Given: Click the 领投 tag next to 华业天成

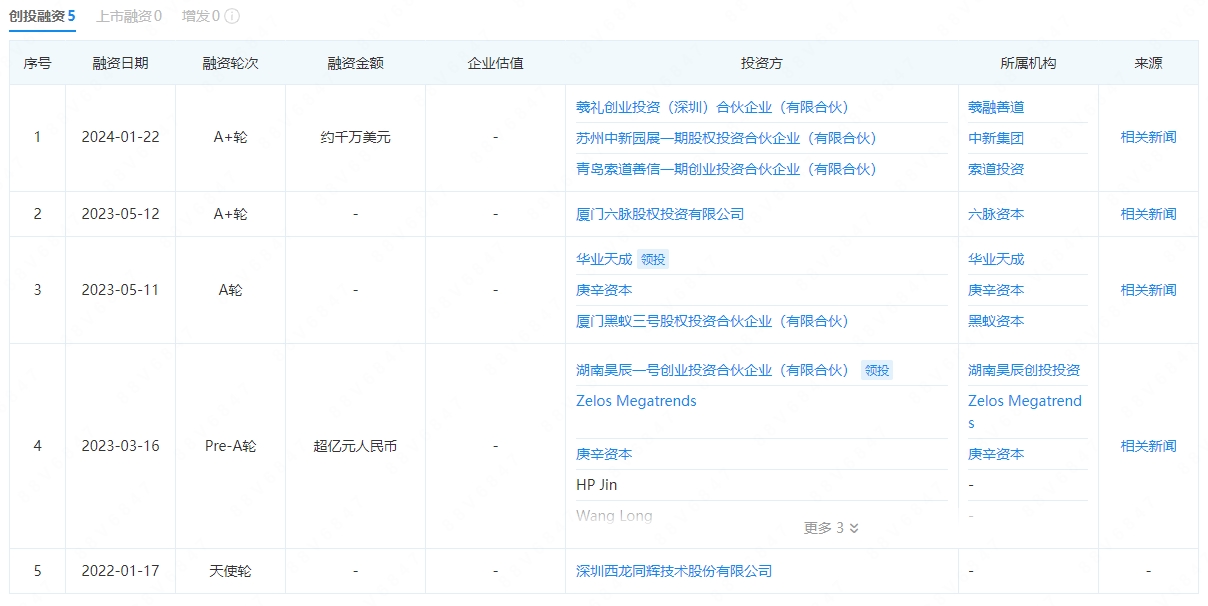Looking at the screenshot, I should click(x=653, y=259).
